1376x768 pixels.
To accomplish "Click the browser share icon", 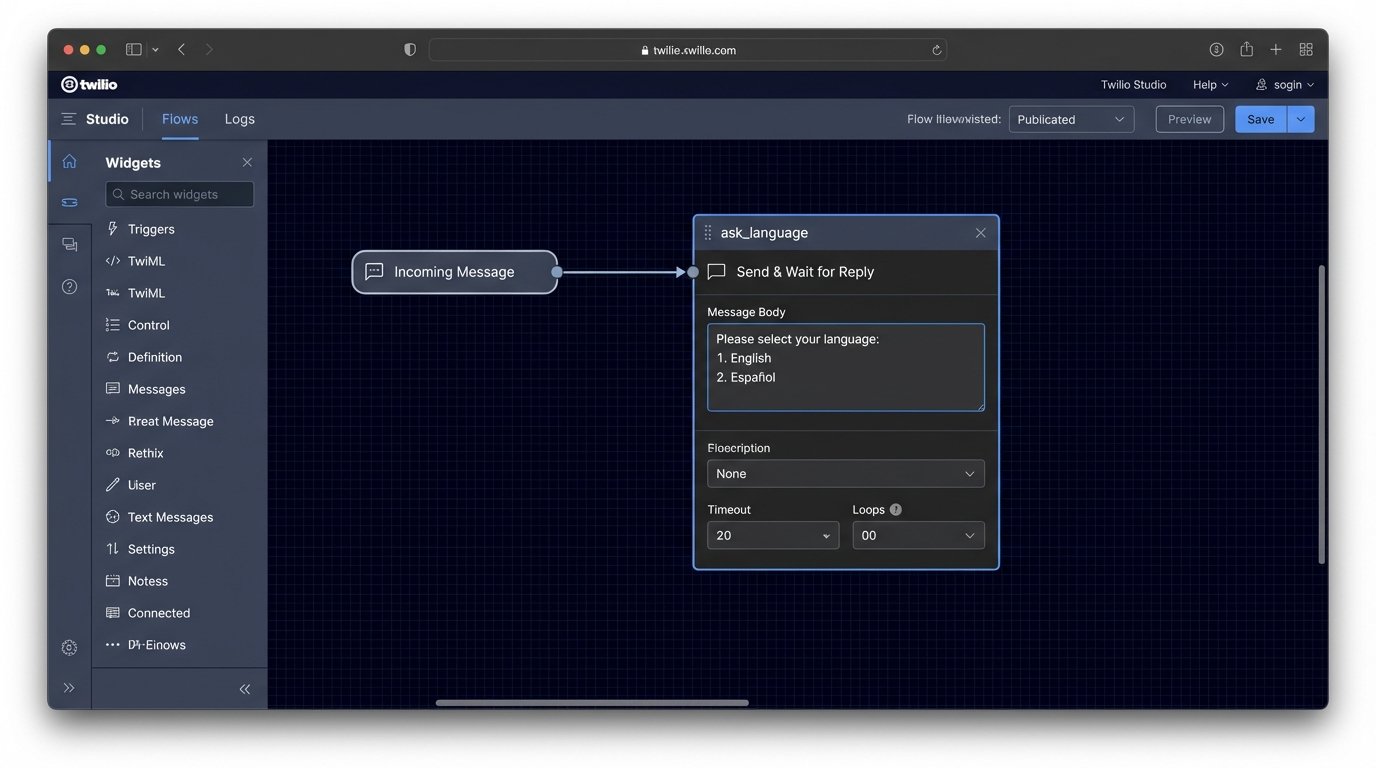I will tap(1246, 49).
